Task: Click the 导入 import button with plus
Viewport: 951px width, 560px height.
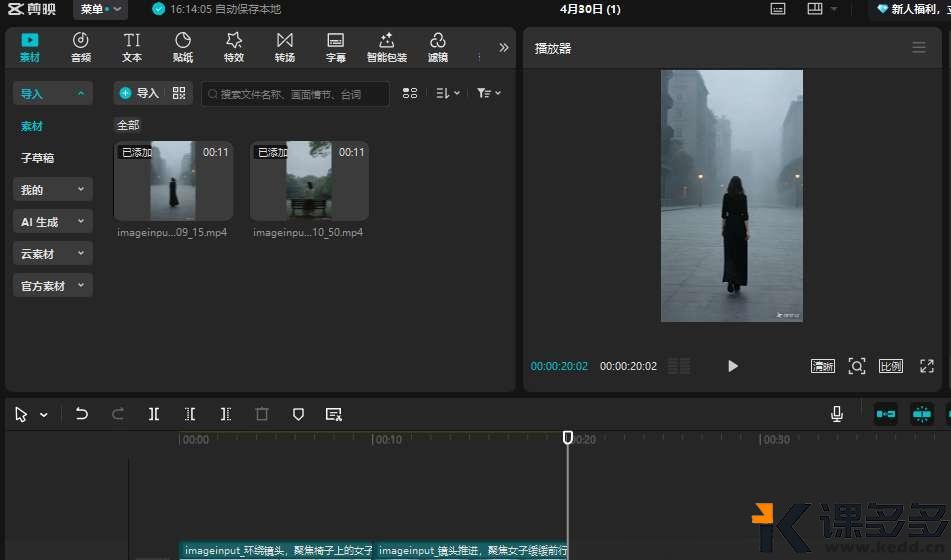Action: pos(139,93)
